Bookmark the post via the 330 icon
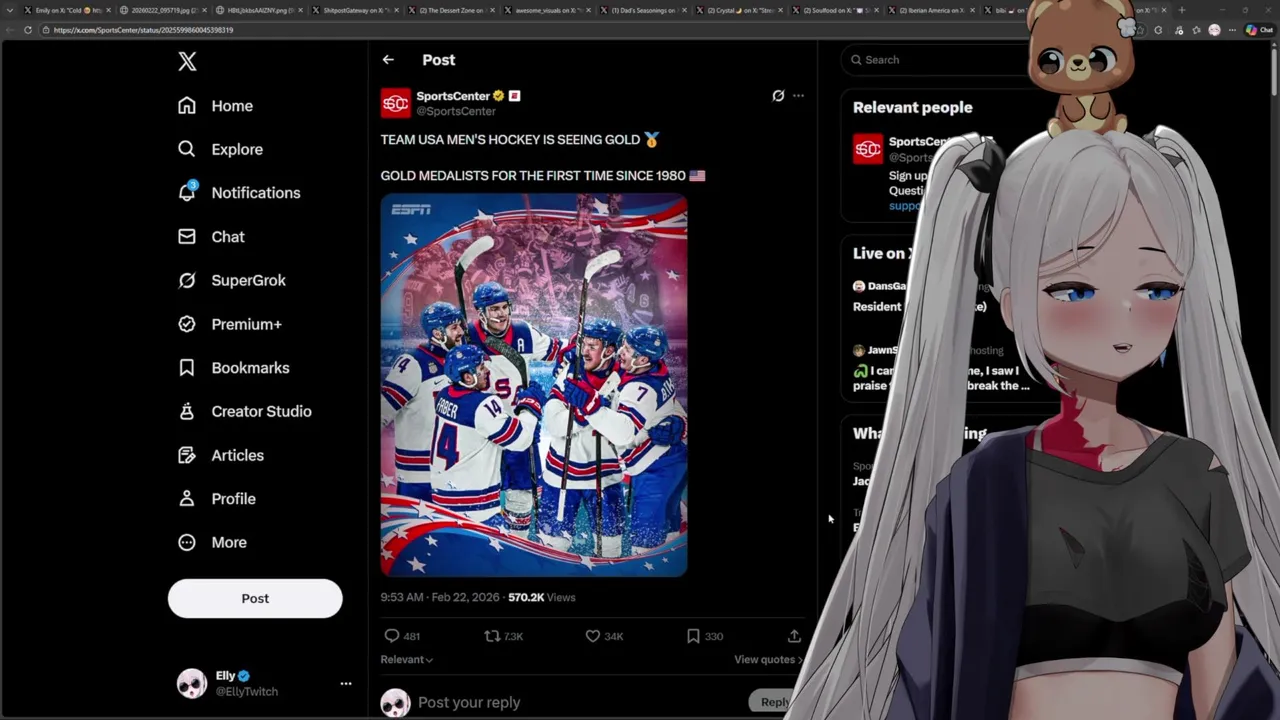Image resolution: width=1280 pixels, height=720 pixels. tap(693, 636)
